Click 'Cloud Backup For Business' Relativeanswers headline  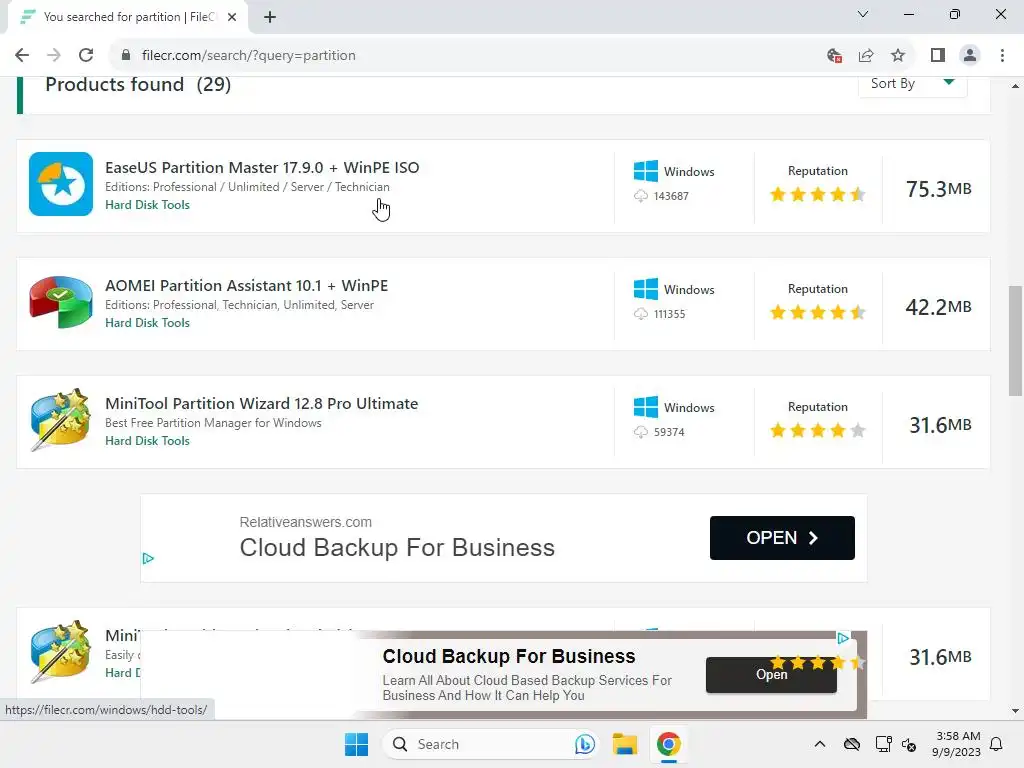[397, 548]
